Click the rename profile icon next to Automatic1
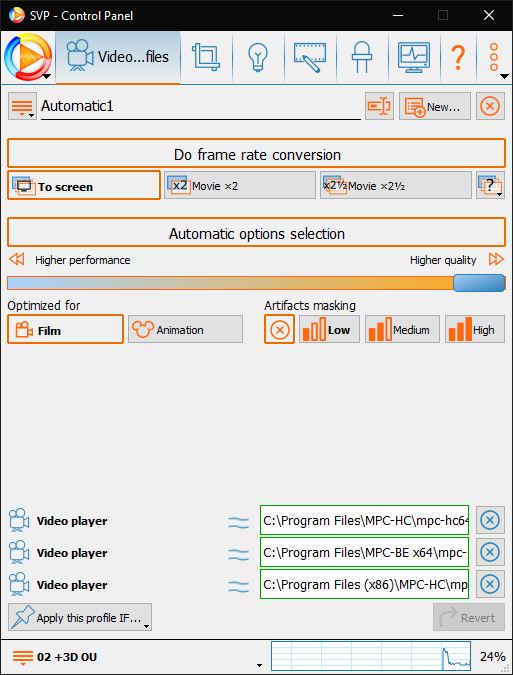 coord(379,106)
